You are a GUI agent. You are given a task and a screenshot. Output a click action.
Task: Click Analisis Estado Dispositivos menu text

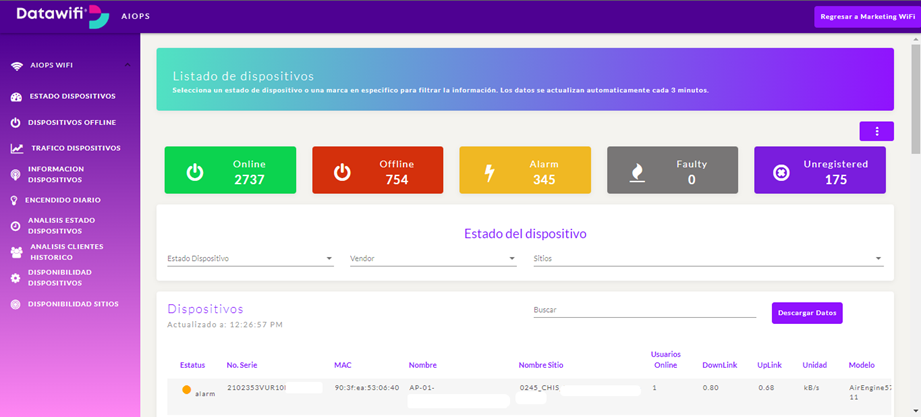click(61, 226)
